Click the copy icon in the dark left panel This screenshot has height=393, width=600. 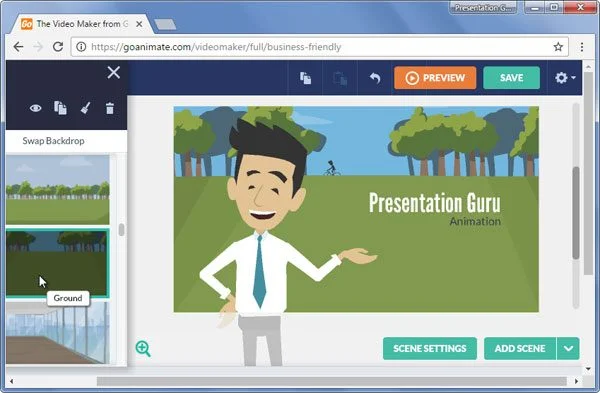[x=60, y=108]
